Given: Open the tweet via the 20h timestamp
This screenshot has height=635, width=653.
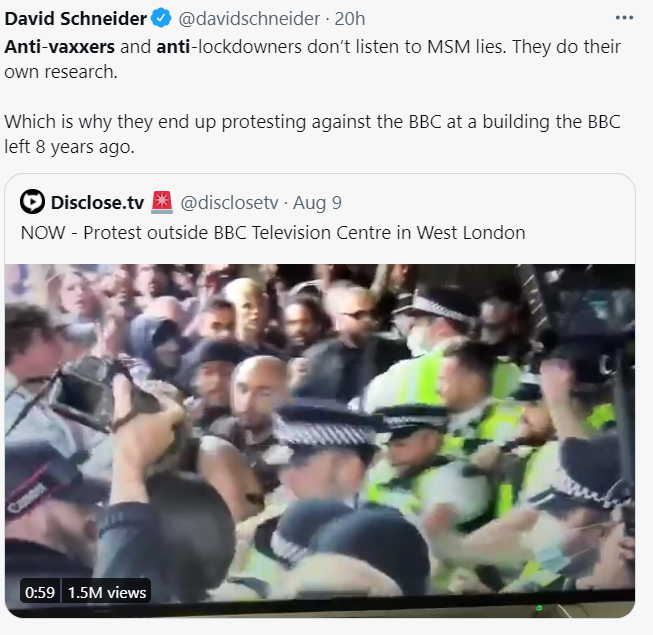Looking at the screenshot, I should tap(350, 19).
